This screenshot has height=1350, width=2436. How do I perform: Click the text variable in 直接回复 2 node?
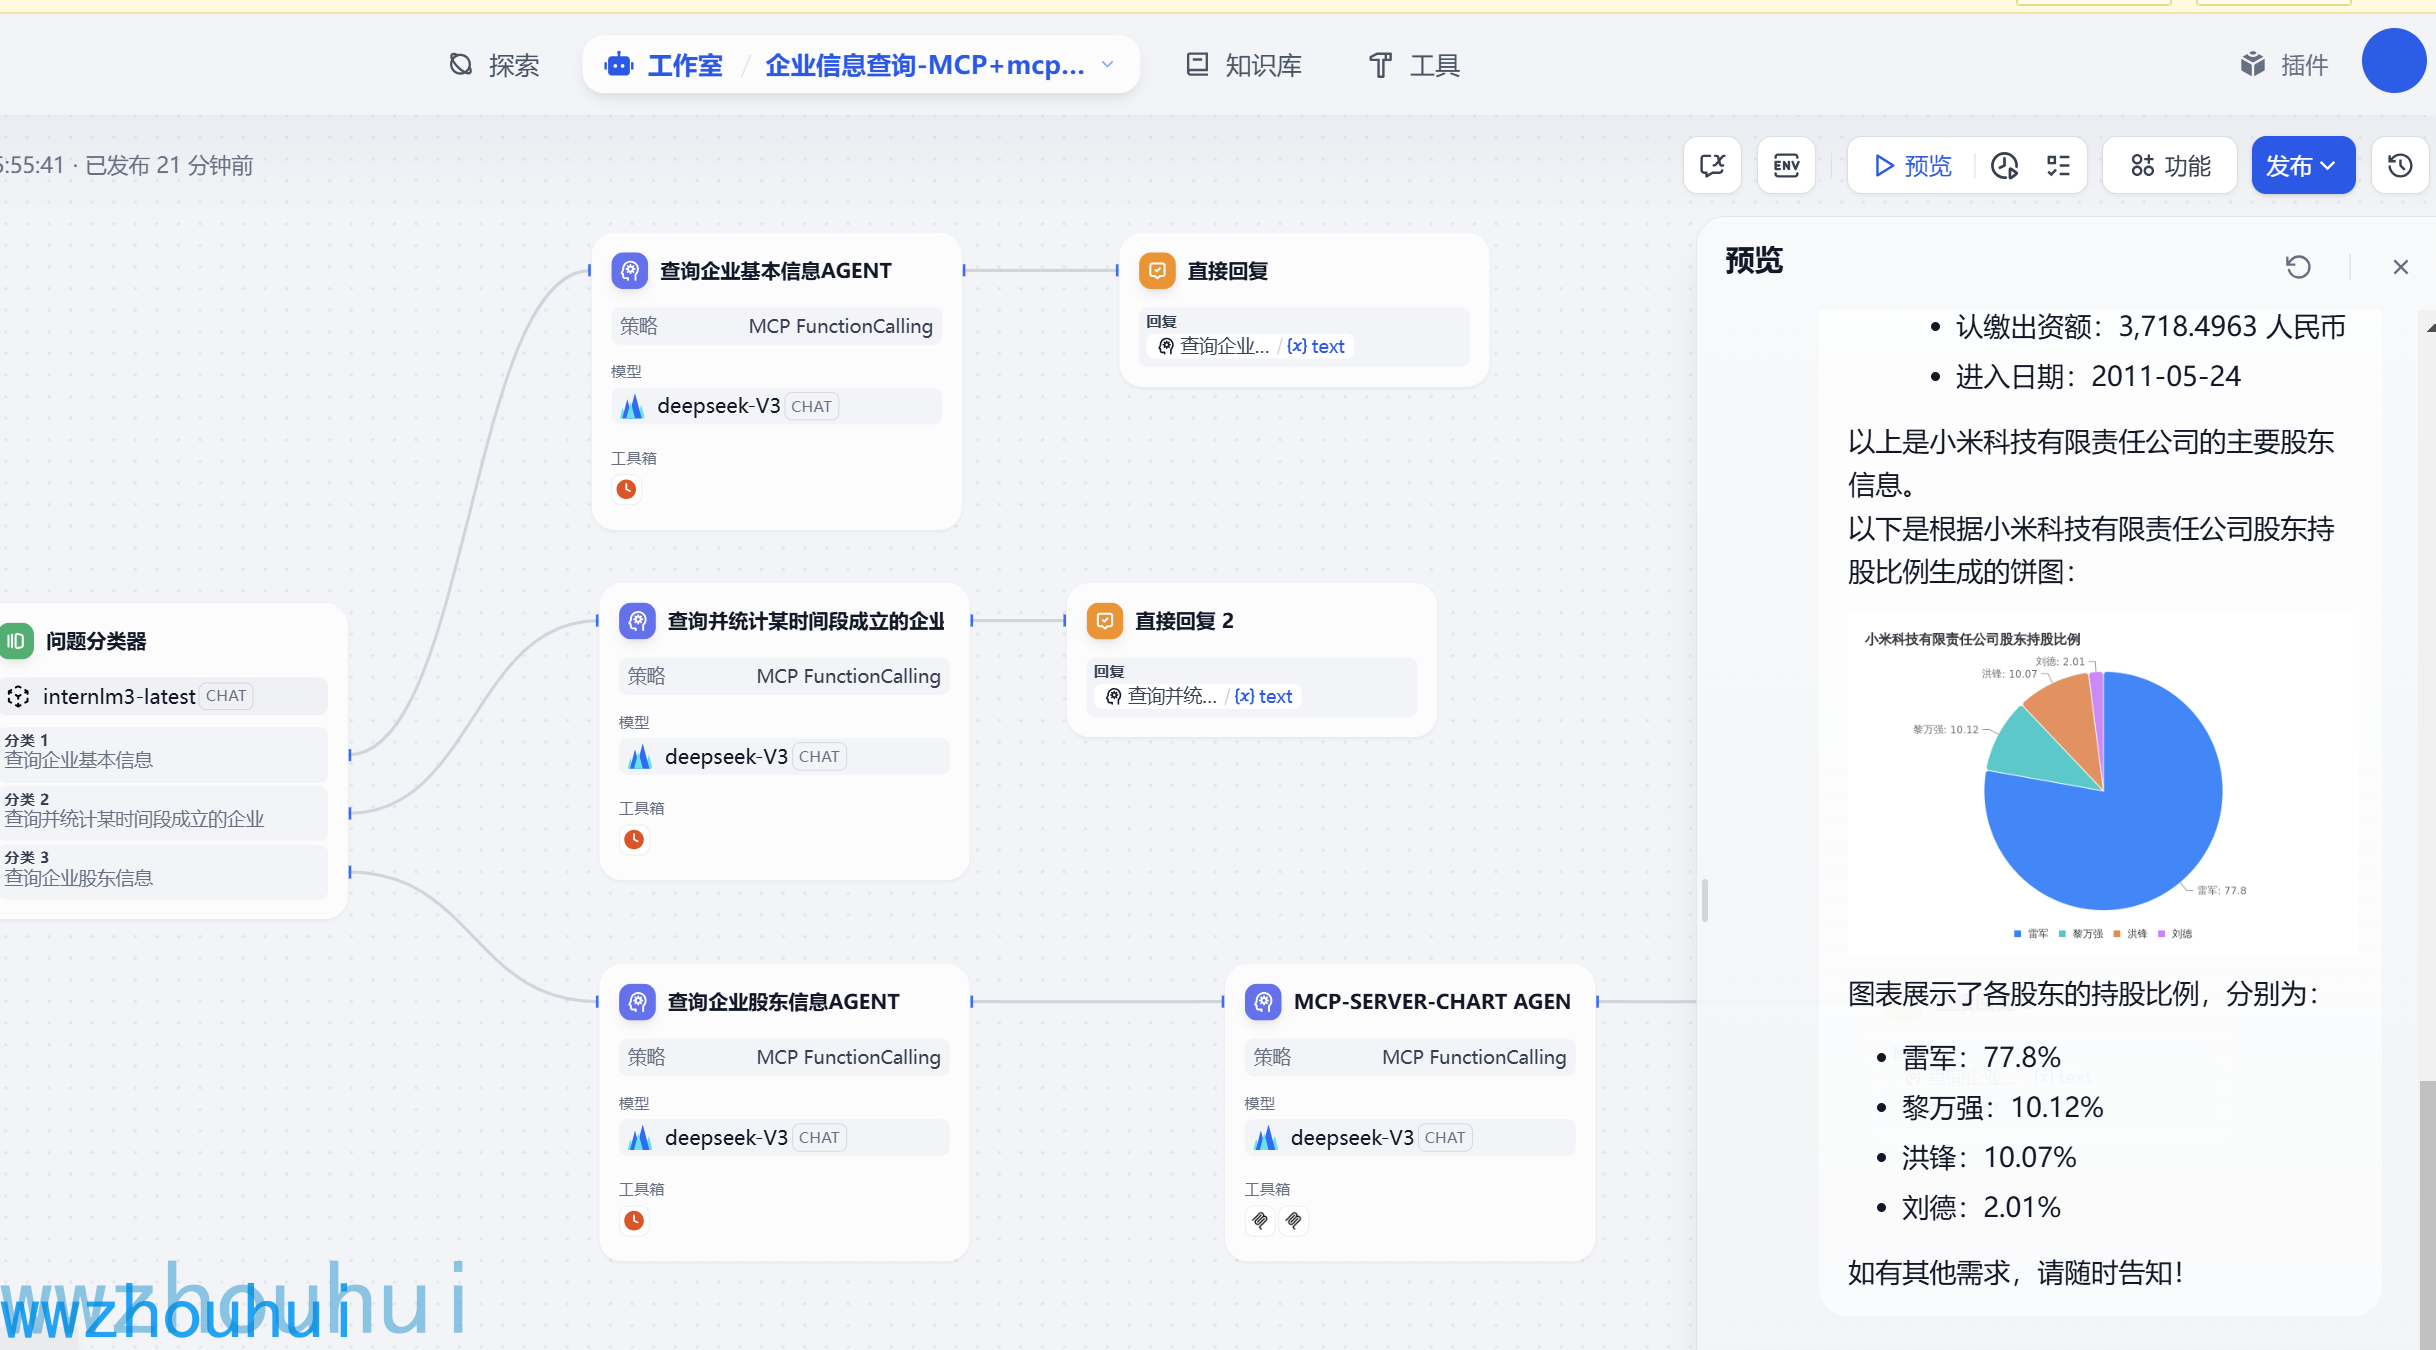tap(1264, 696)
